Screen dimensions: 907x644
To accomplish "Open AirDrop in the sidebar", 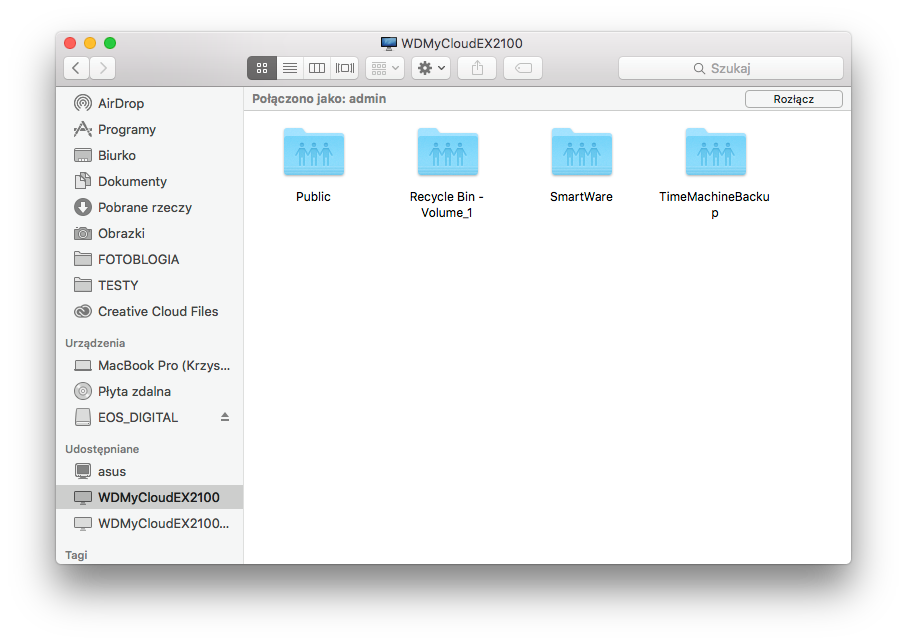I will pos(149,104).
